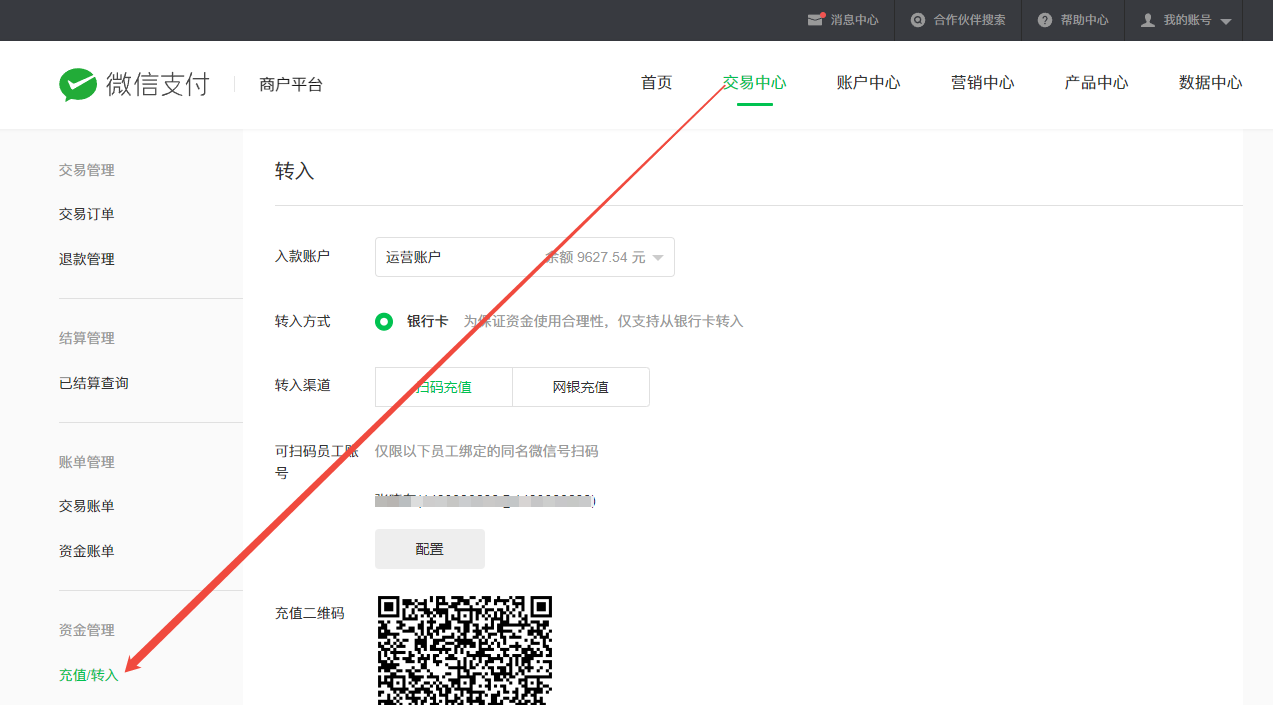Viewport: 1273px width, 705px height.
Task: Open 帮助中心 link
Action: pyautogui.click(x=1085, y=20)
